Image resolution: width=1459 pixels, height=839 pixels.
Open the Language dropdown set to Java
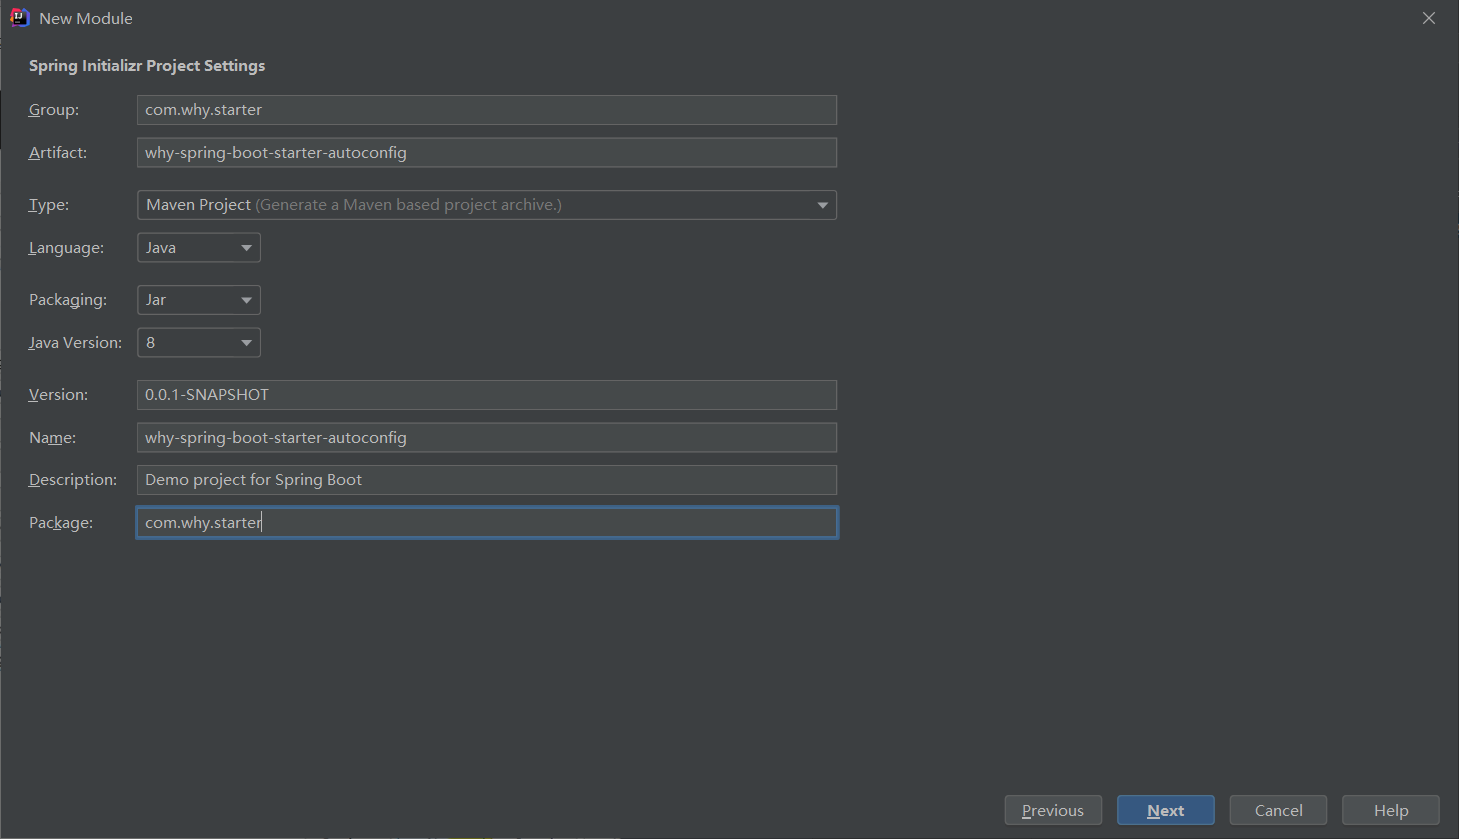(x=199, y=248)
